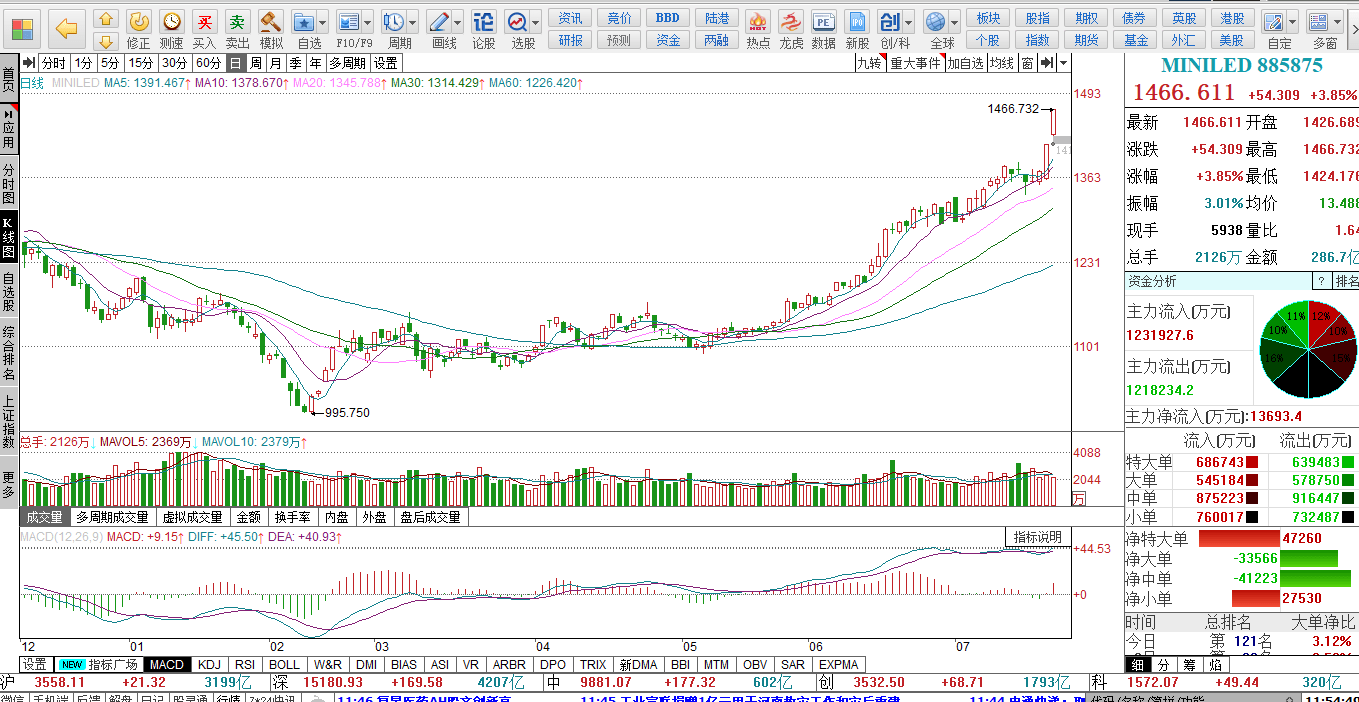Switch to the 换手率 turnover tab
The height and width of the screenshot is (702, 1359).
tap(292, 517)
